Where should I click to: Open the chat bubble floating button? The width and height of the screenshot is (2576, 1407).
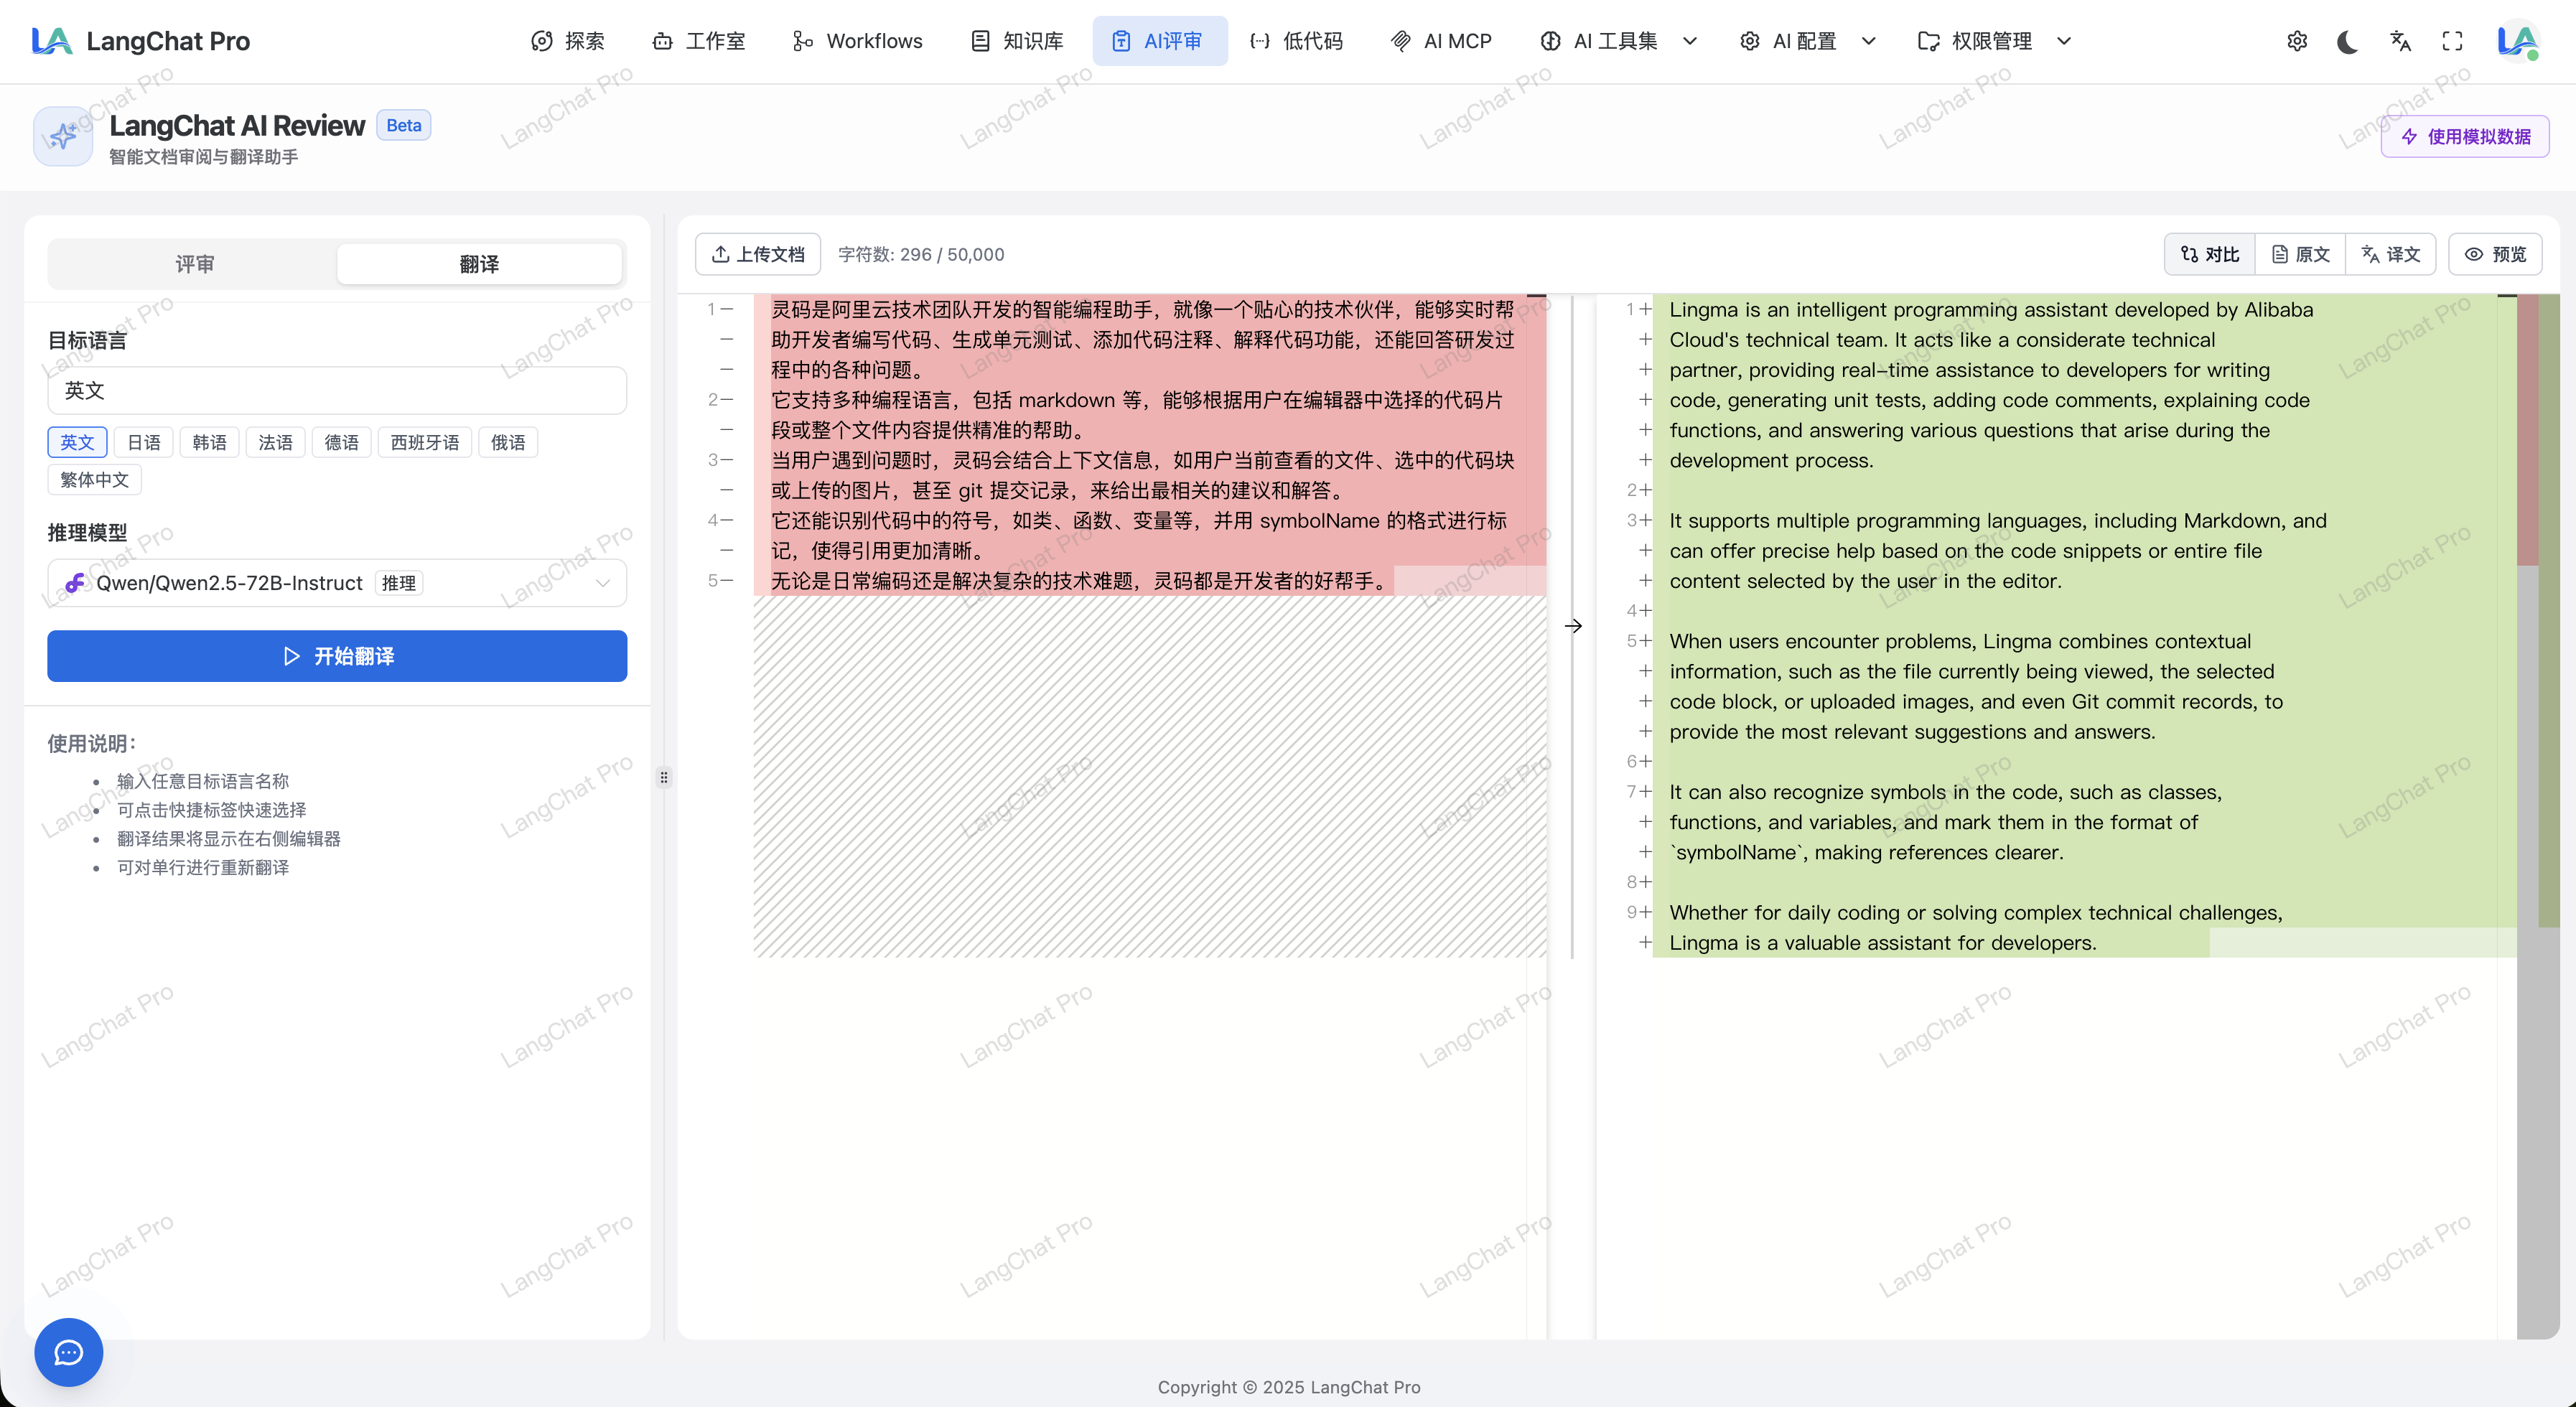point(68,1352)
